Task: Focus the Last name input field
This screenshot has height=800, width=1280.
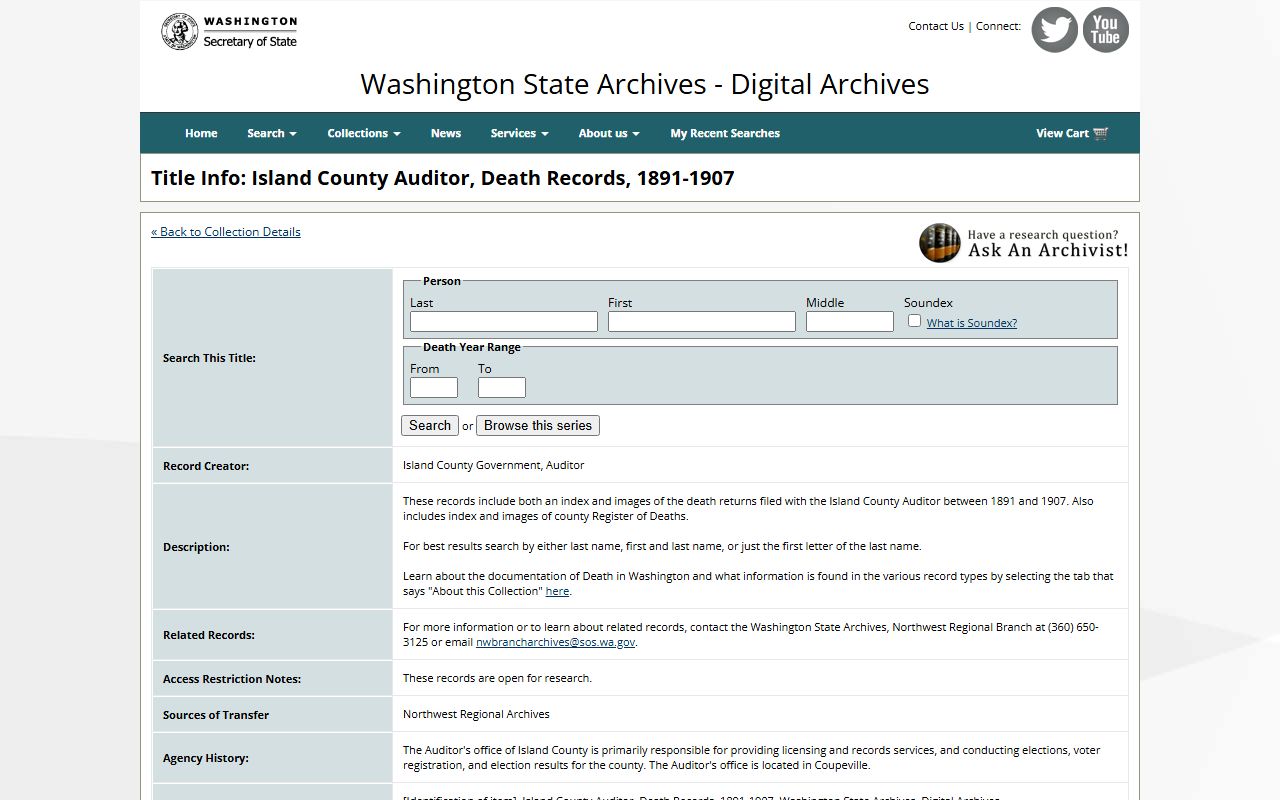Action: click(504, 321)
